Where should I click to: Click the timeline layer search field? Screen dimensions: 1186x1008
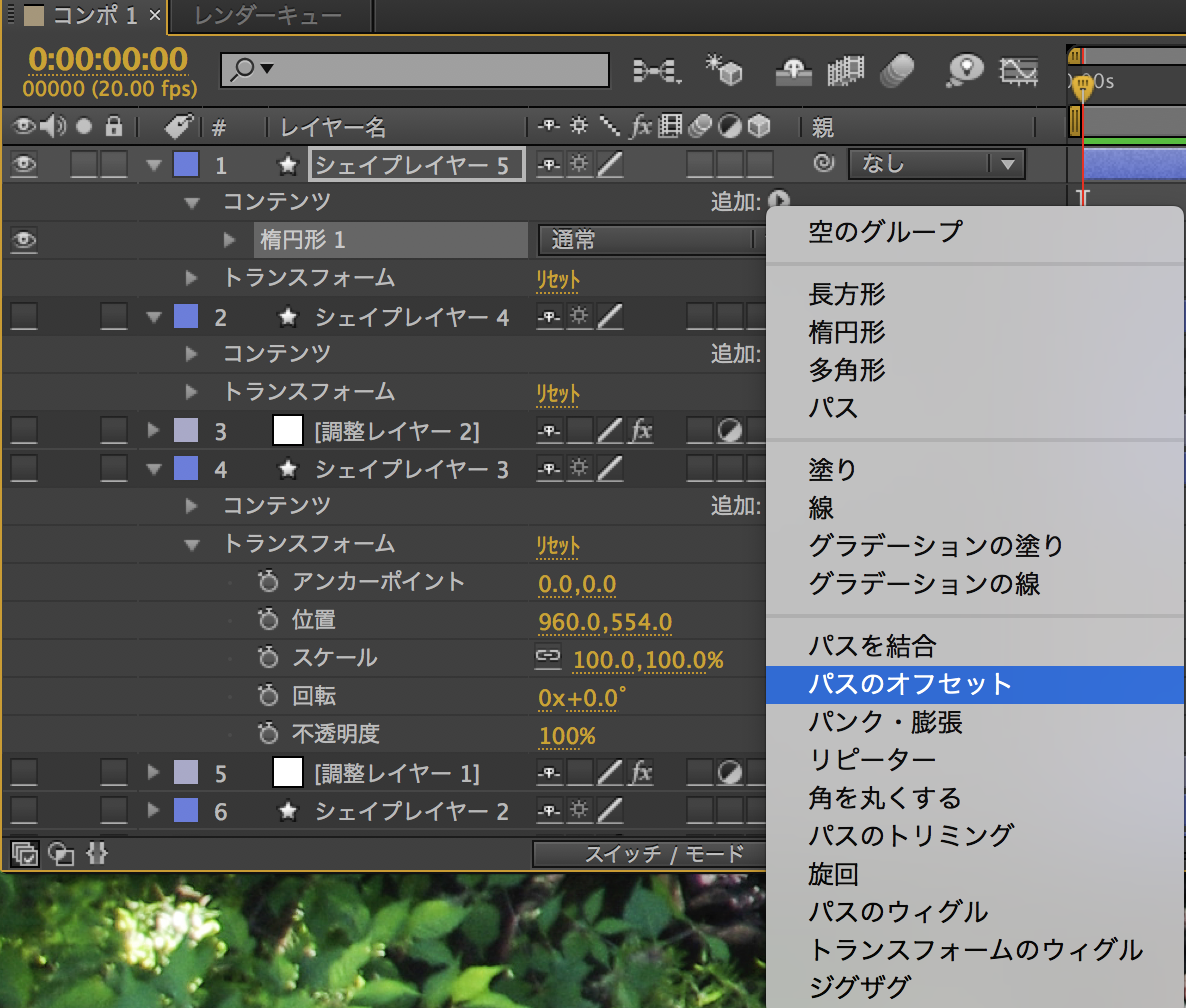[x=414, y=70]
